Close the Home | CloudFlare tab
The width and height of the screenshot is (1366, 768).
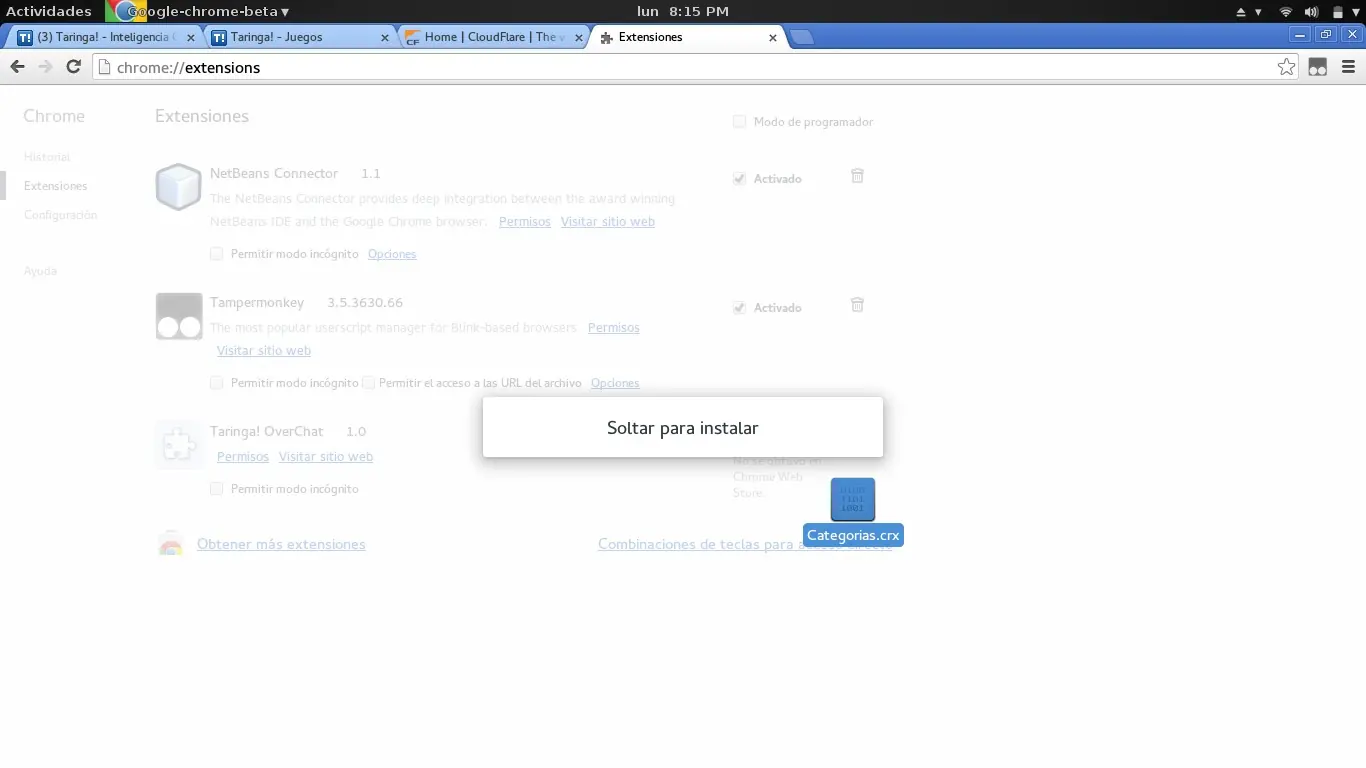point(579,38)
